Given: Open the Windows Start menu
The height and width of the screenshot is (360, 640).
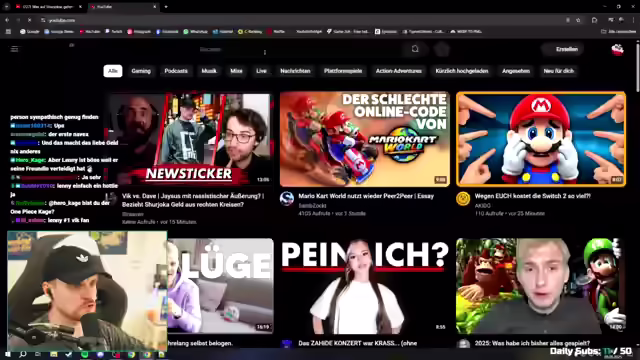Looking at the screenshot, I should 7,354.
